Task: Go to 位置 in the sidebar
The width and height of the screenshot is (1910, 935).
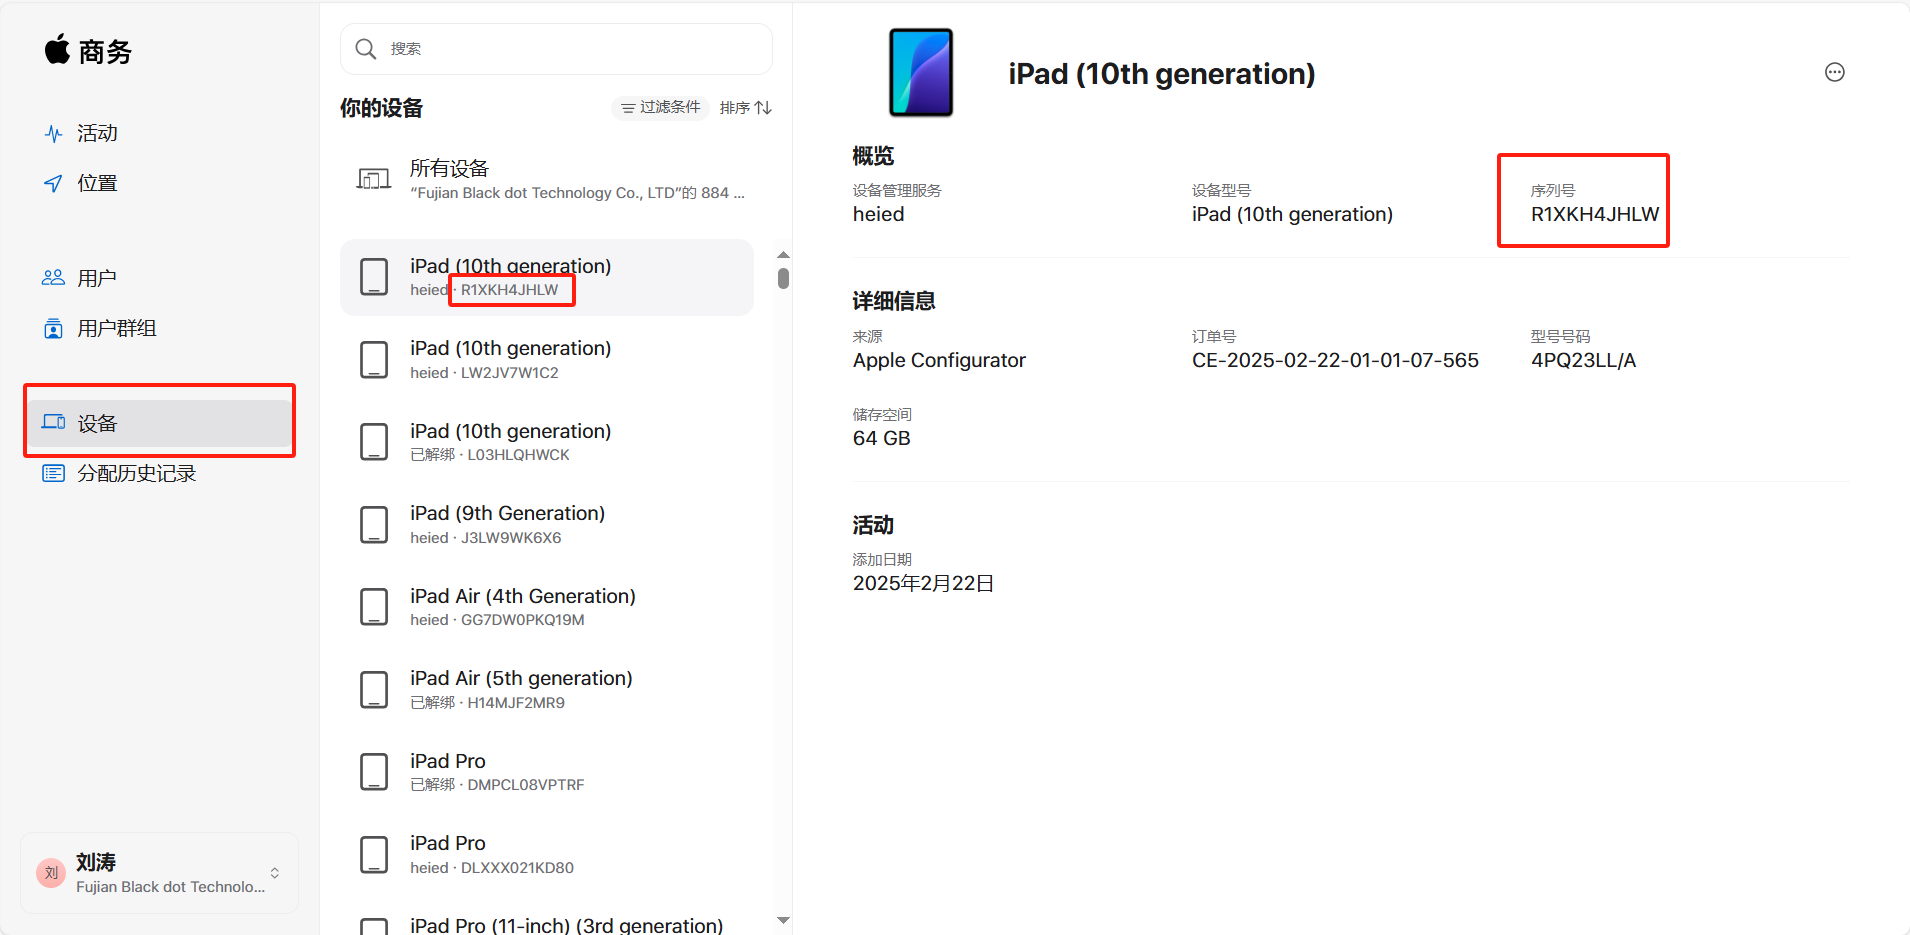Action: tap(98, 183)
